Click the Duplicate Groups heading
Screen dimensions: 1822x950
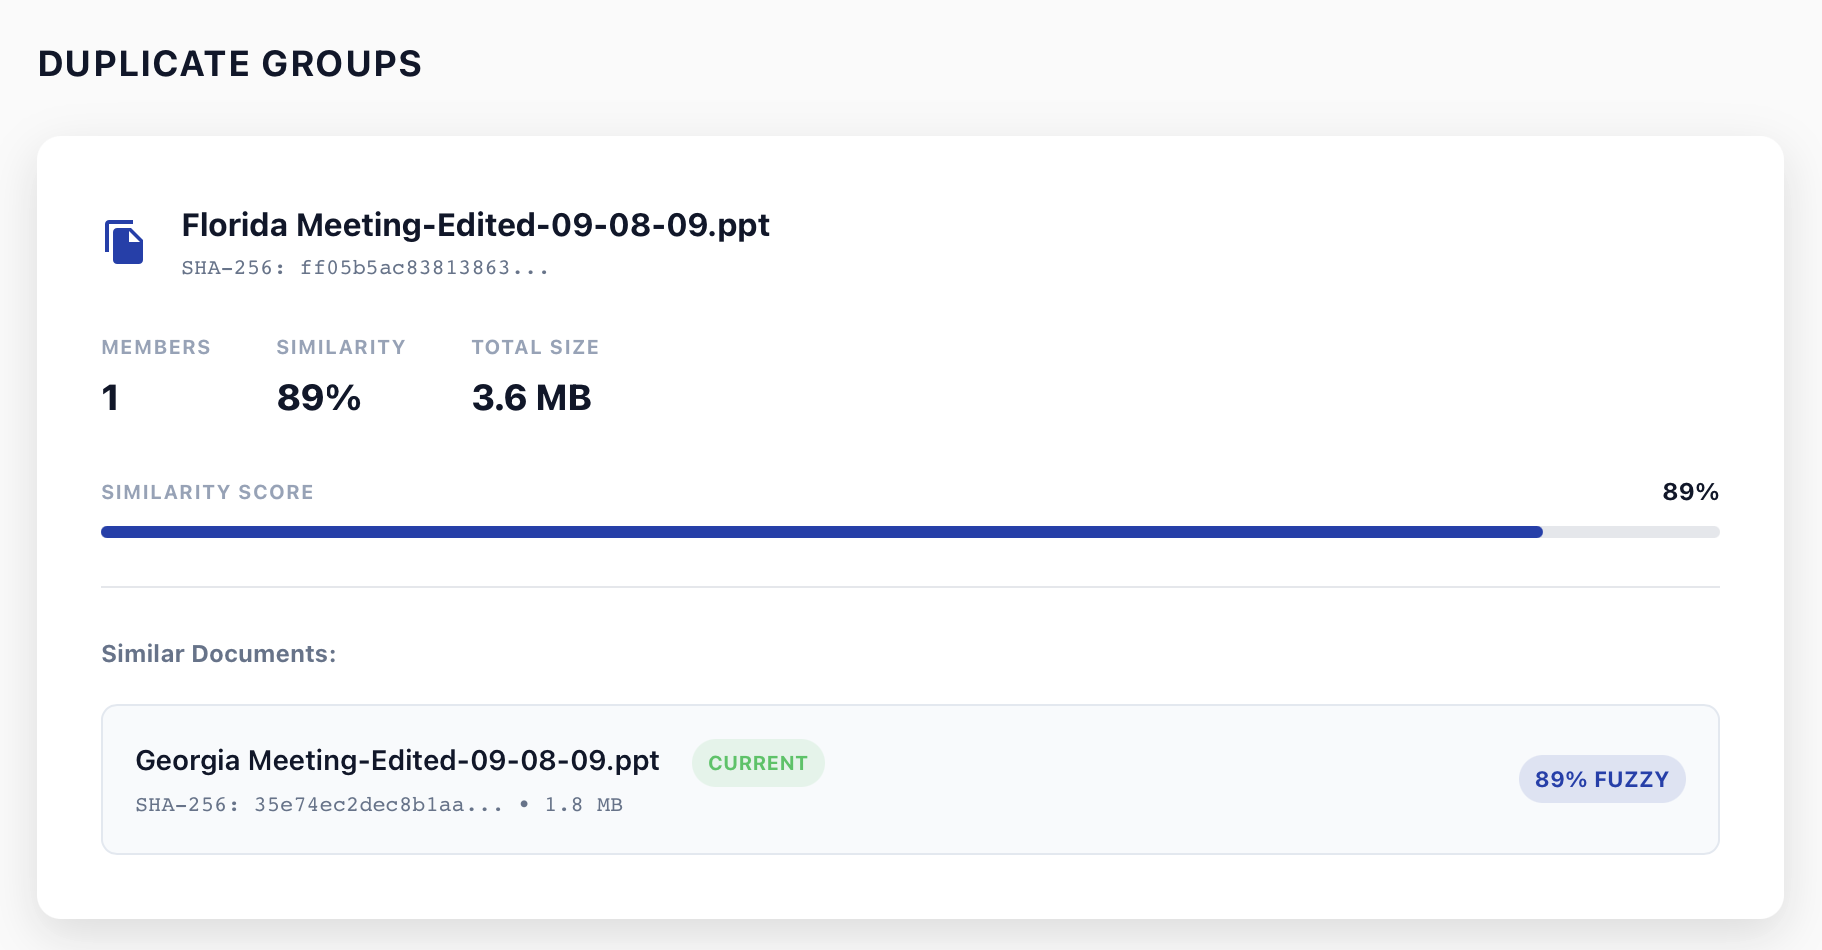point(230,64)
